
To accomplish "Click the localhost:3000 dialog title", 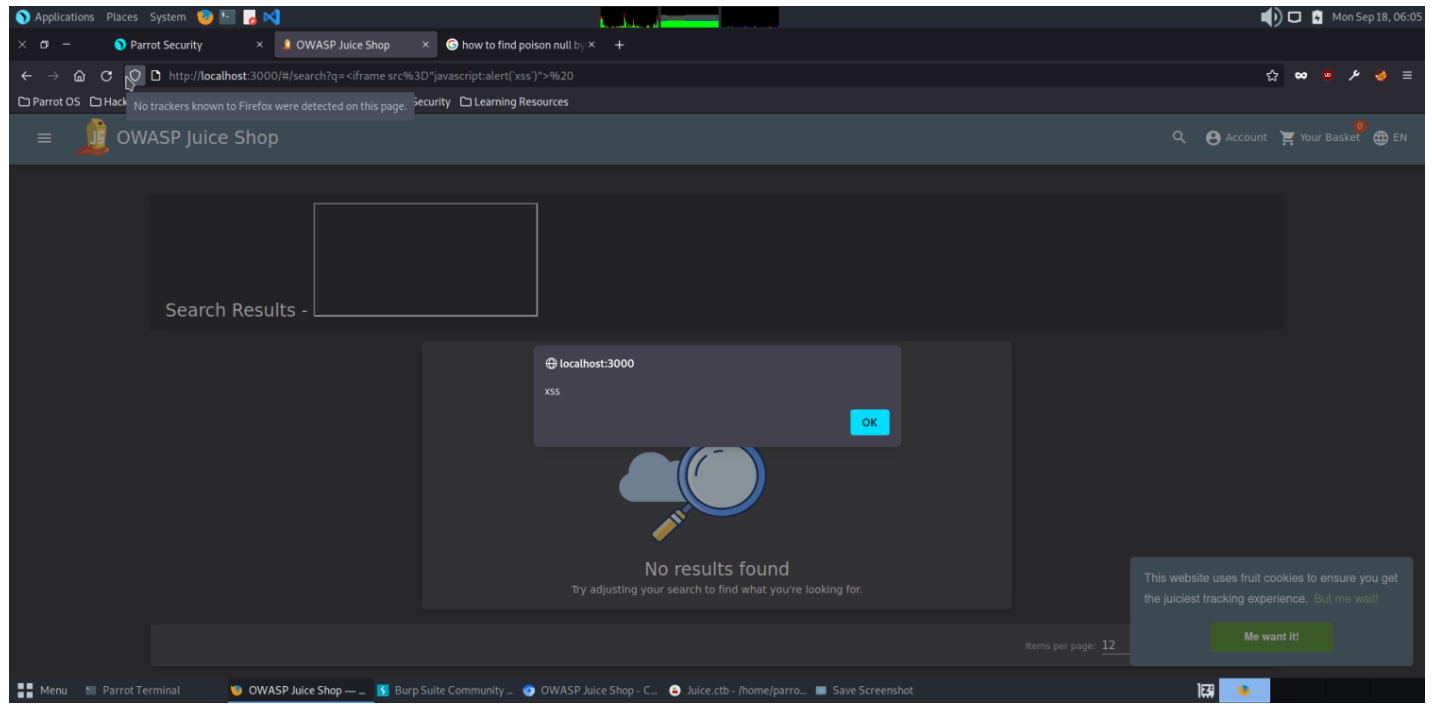I will [590, 363].
